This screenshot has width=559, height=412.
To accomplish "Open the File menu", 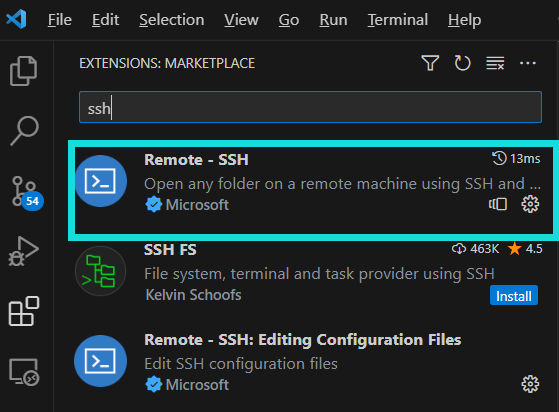I will tap(60, 20).
